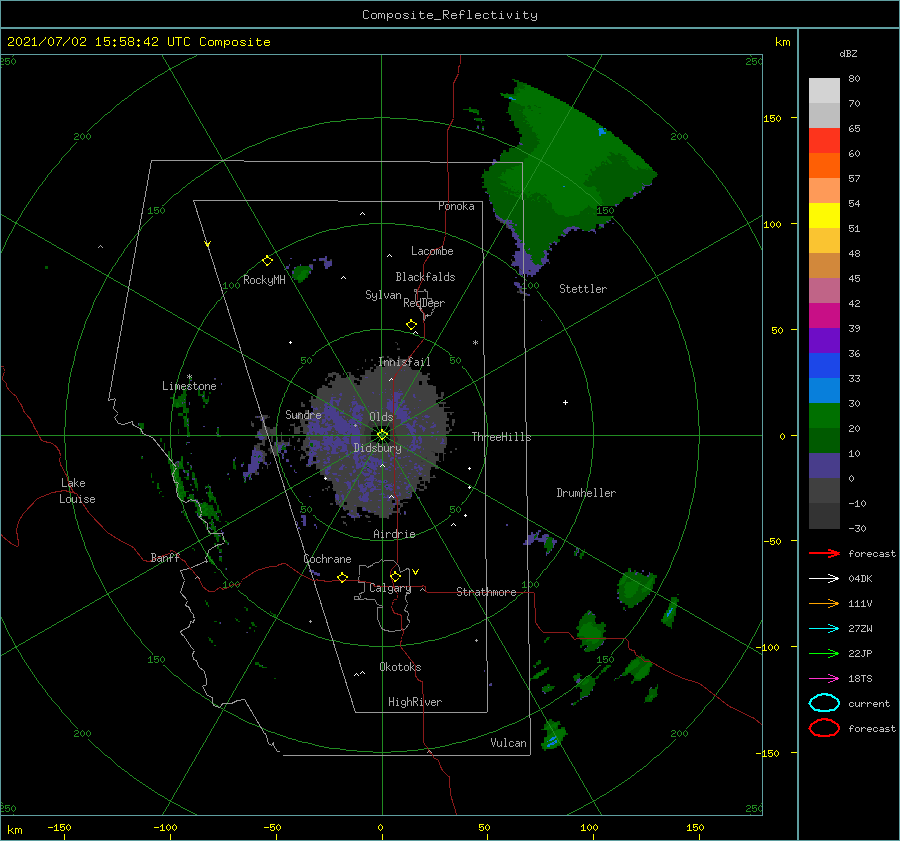Screen dimensions: 900x841
Task: Click the dark orange 57–60 dBZ swatch
Action: [x=824, y=166]
